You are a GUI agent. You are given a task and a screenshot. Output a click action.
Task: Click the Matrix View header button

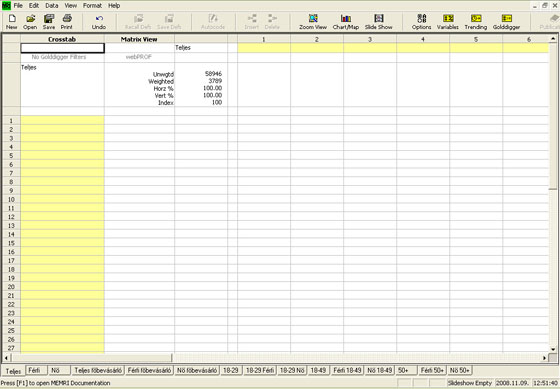(x=139, y=39)
